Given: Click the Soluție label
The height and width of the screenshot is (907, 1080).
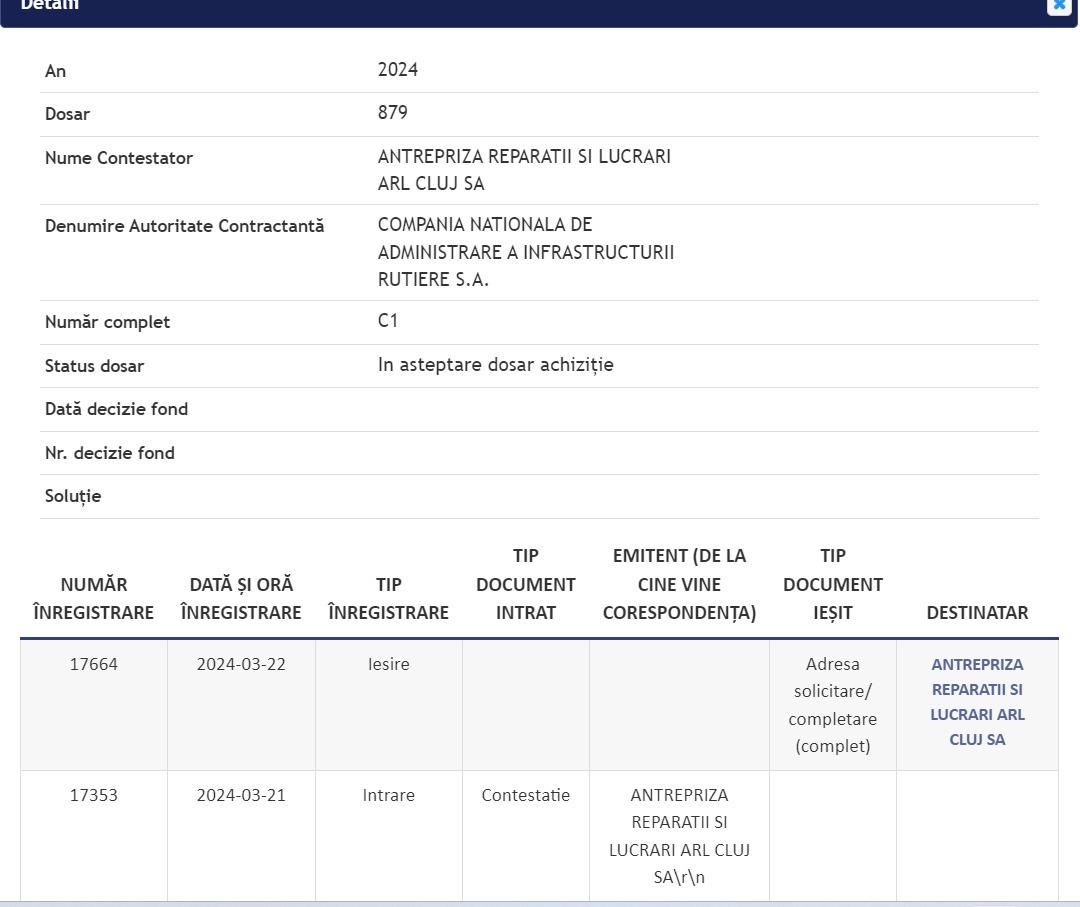Looking at the screenshot, I should (x=73, y=496).
